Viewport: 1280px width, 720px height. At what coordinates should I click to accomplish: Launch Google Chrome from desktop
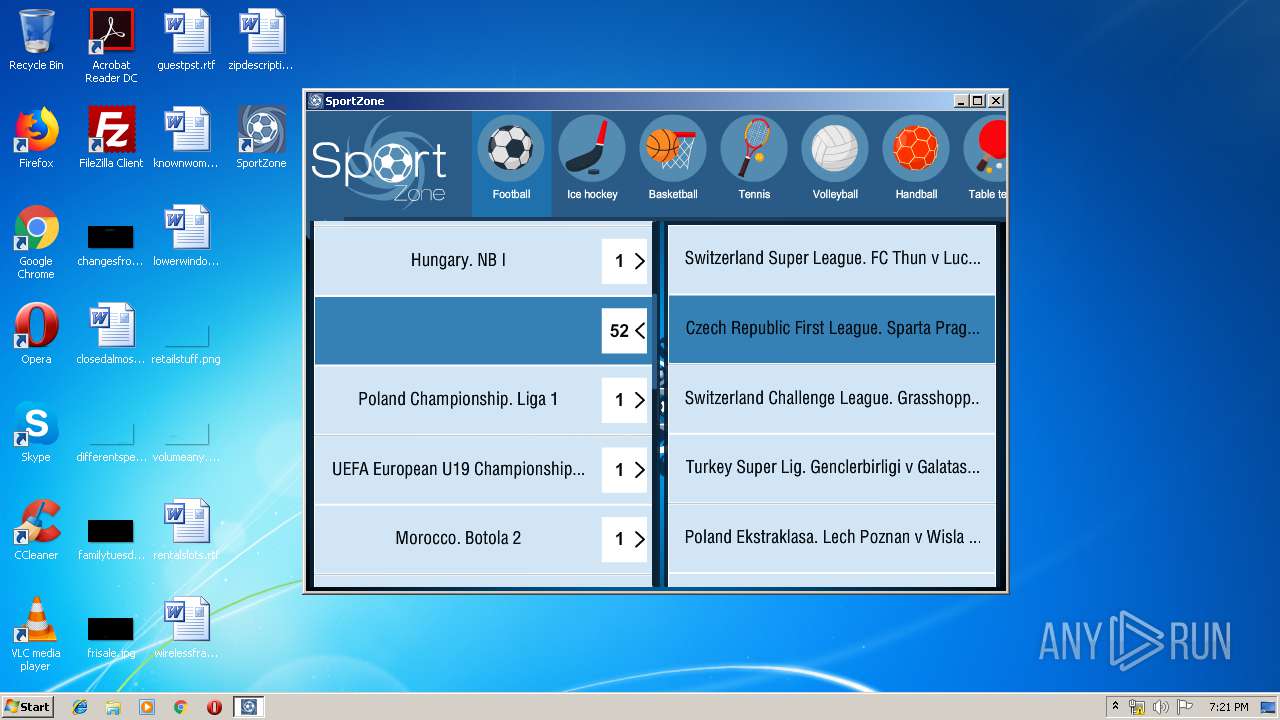pos(36,242)
